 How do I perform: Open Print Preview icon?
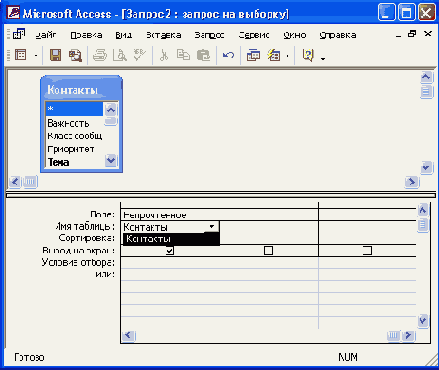click(120, 55)
